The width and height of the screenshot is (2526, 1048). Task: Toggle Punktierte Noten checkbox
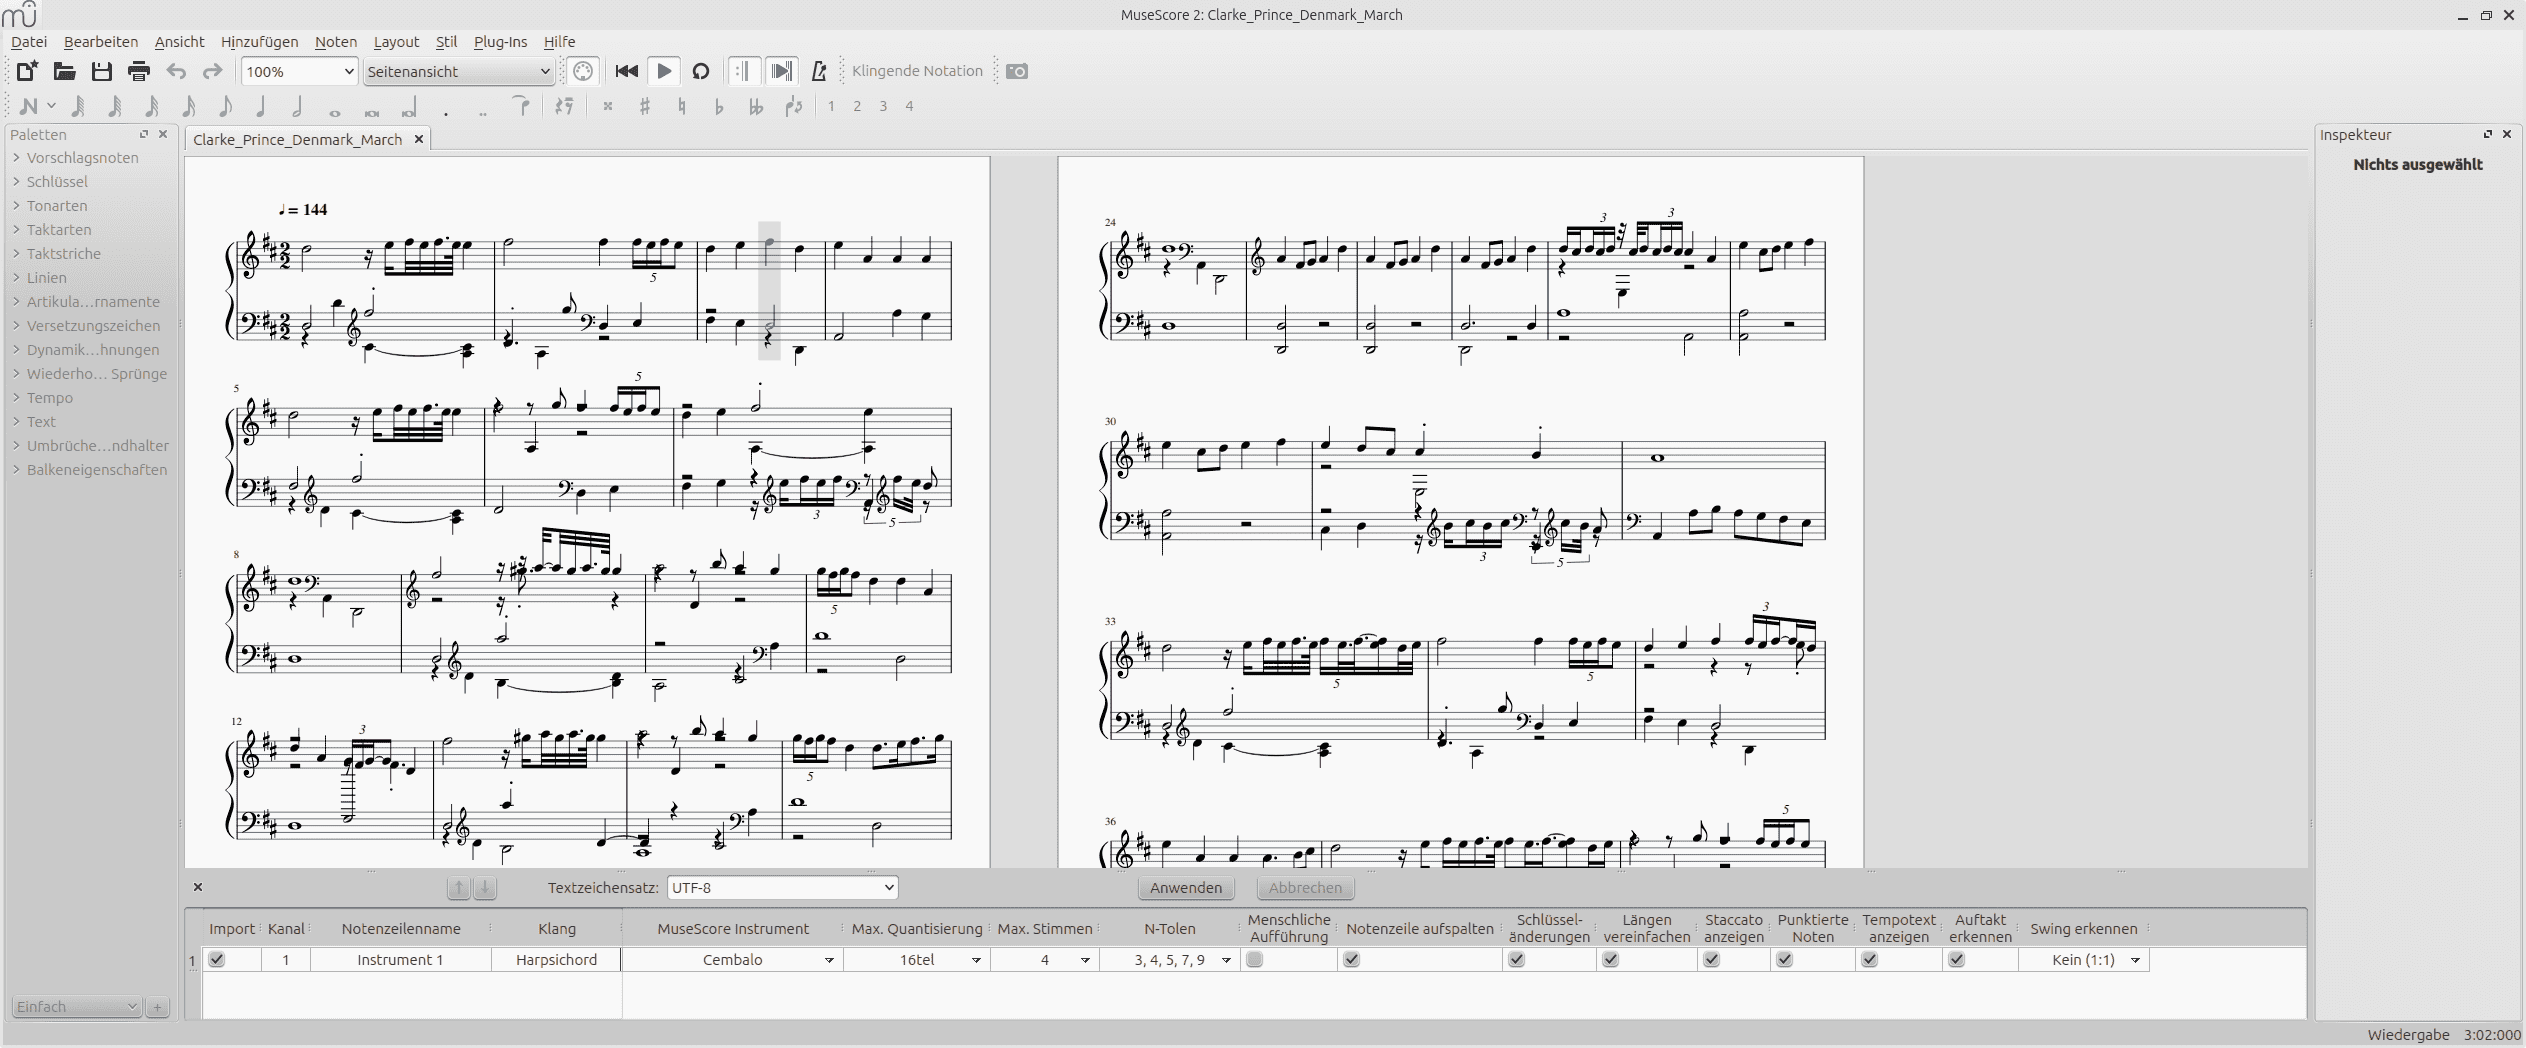[1785, 959]
